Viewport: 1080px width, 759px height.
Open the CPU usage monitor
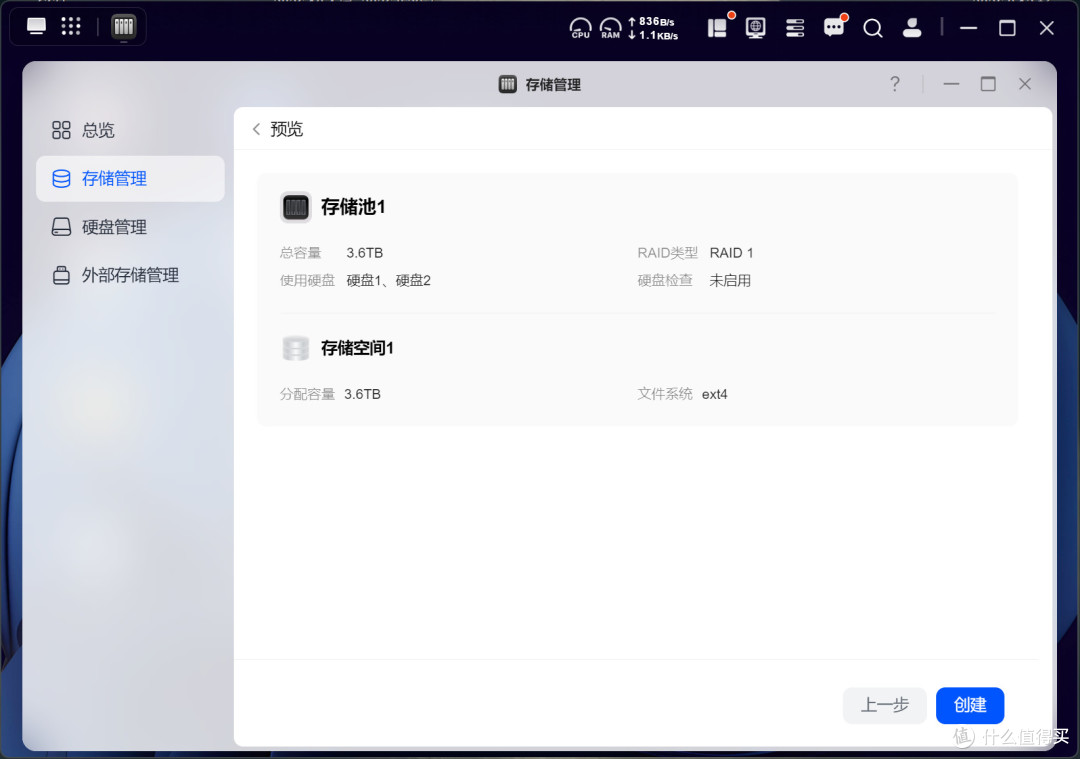click(x=581, y=28)
